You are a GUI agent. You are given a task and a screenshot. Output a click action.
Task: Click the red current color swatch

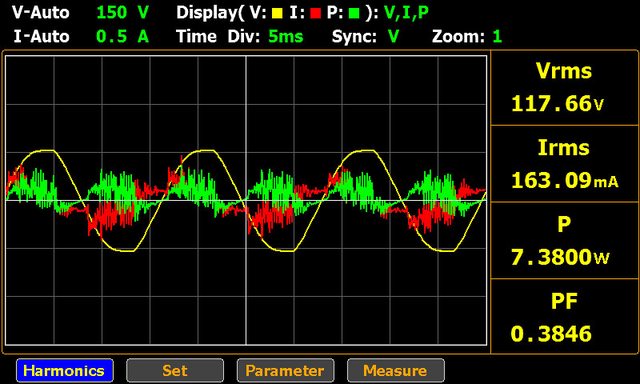click(315, 13)
